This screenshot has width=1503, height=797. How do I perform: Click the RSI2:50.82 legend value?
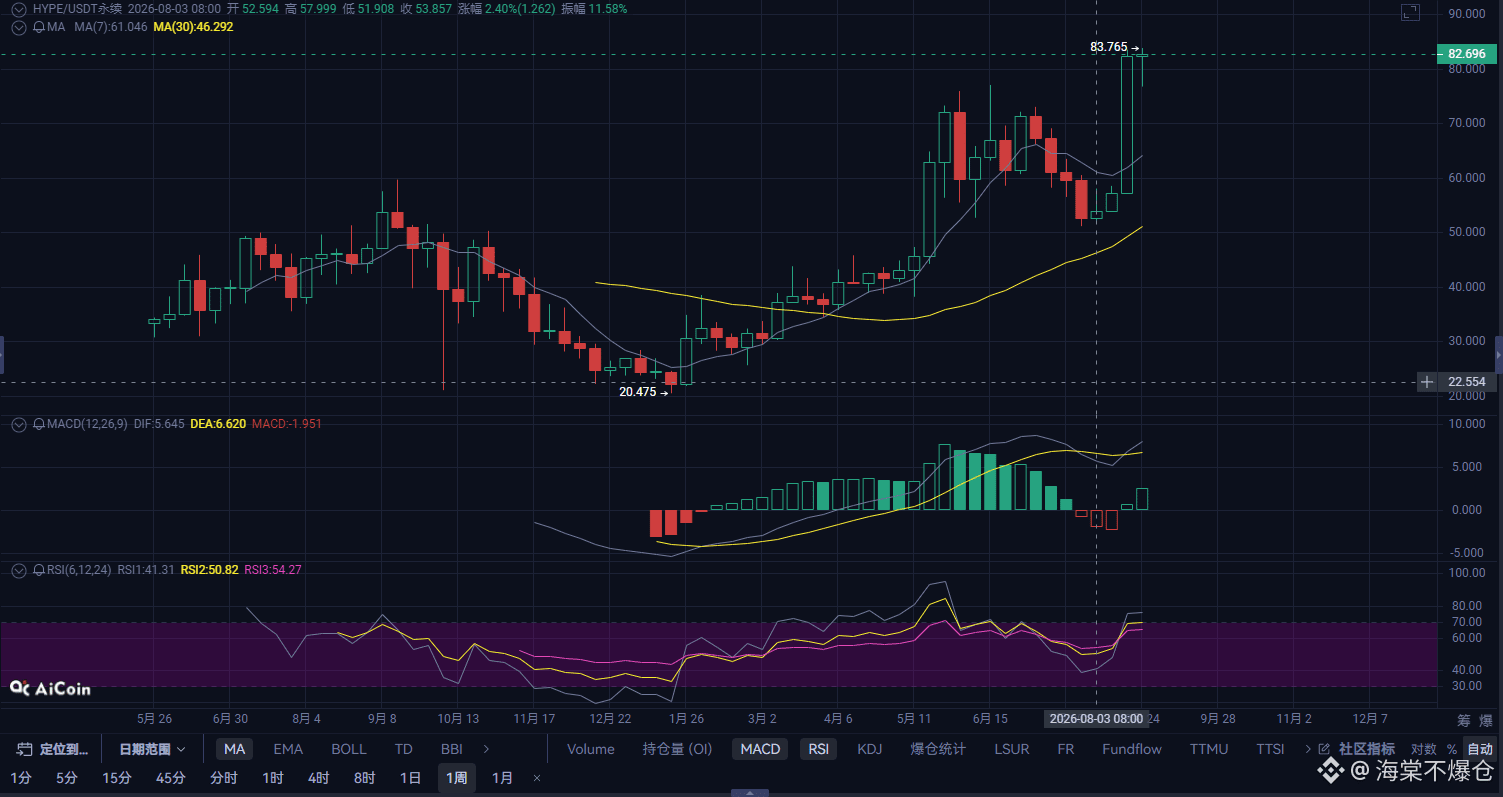(x=209, y=570)
